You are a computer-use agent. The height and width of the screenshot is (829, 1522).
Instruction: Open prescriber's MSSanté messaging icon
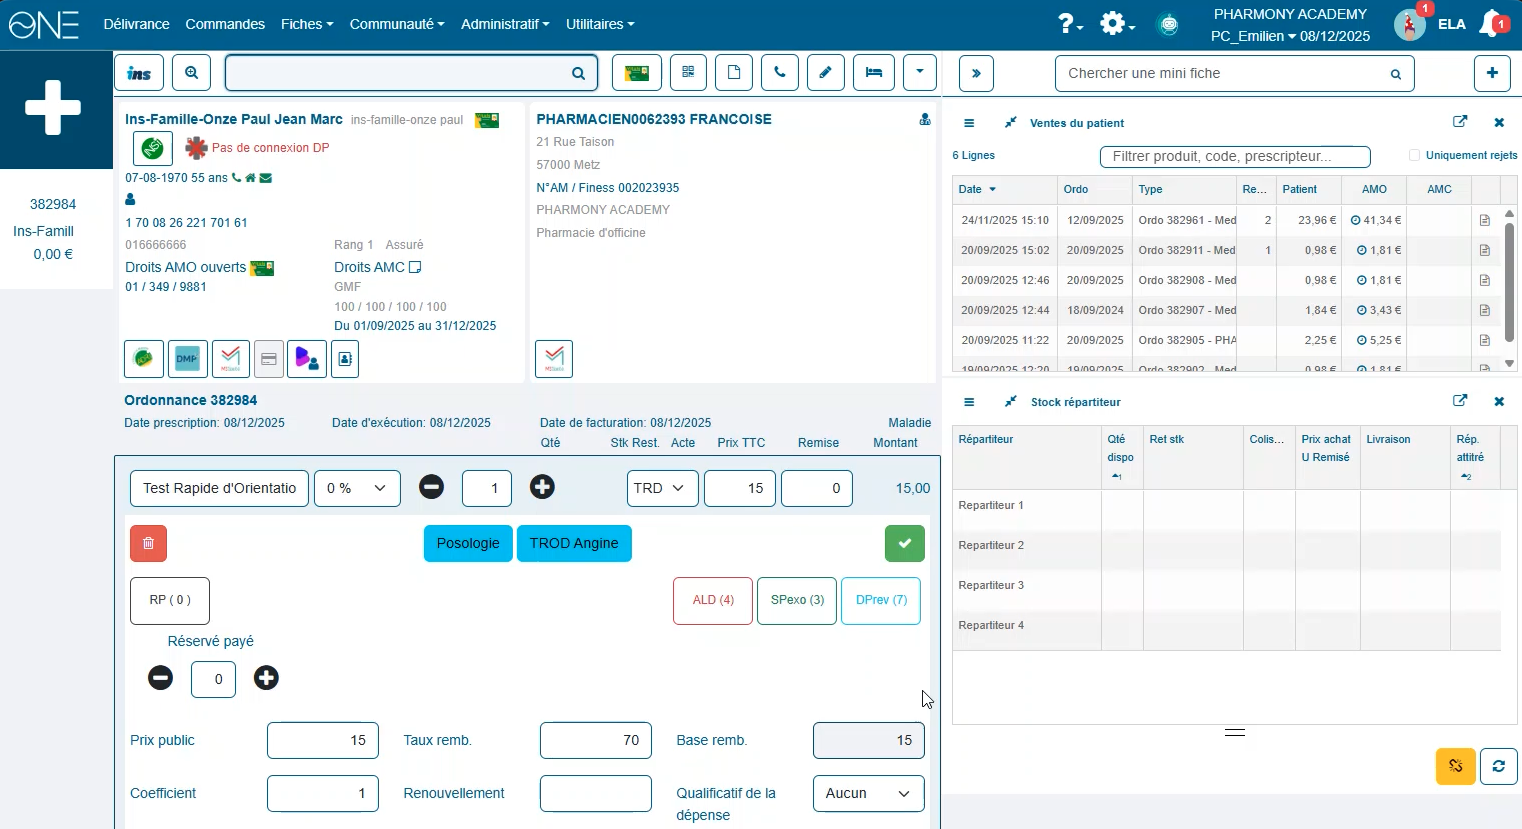point(554,359)
